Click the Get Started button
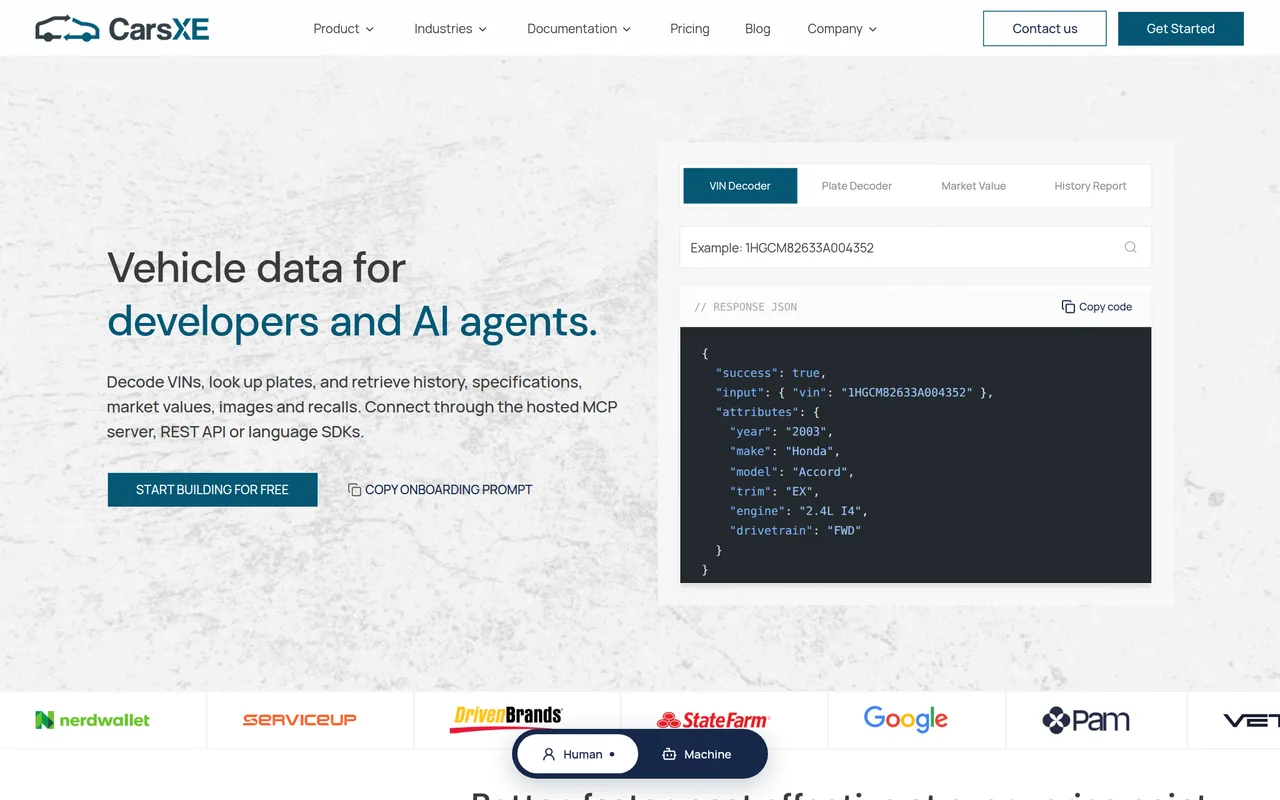This screenshot has width=1280, height=800. click(1181, 29)
